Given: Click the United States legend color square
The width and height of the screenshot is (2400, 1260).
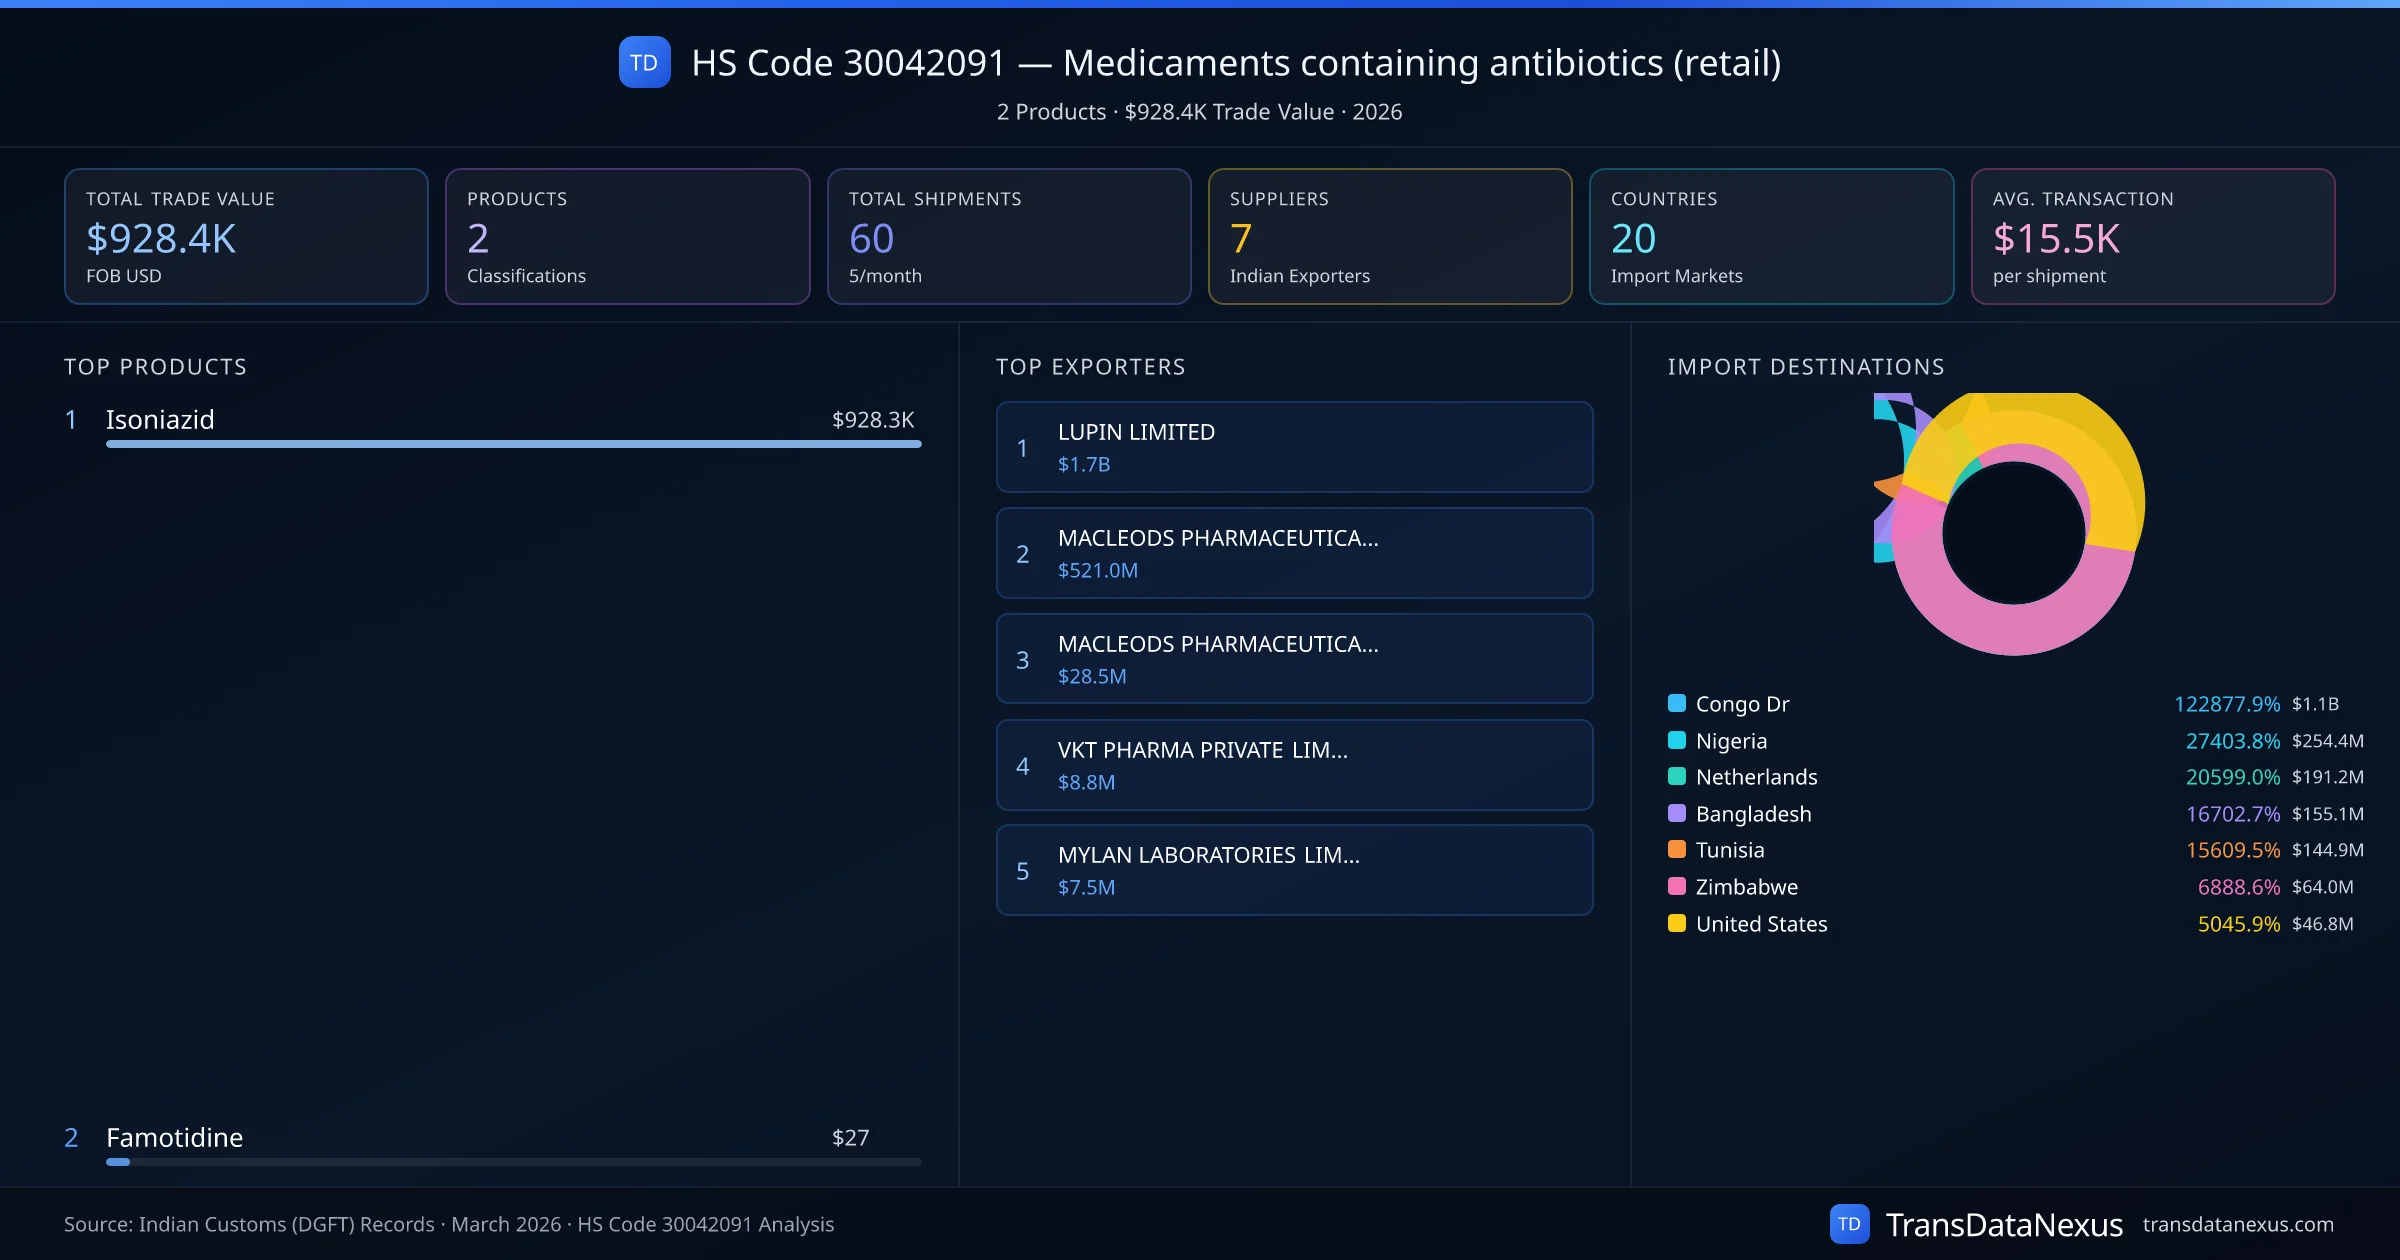Looking at the screenshot, I should click(1677, 923).
